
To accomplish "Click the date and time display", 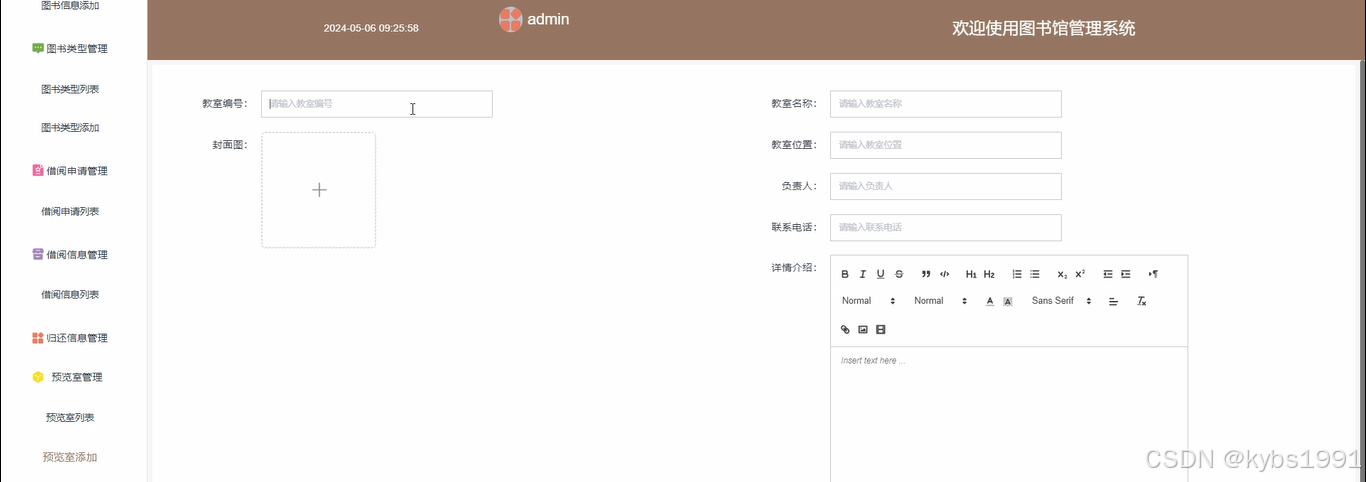I will point(371,28).
